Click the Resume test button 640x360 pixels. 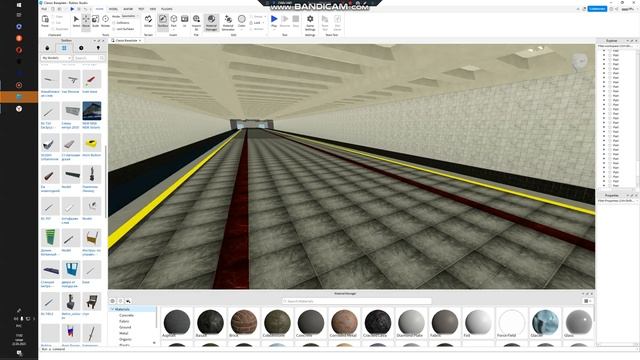pyautogui.click(x=285, y=21)
